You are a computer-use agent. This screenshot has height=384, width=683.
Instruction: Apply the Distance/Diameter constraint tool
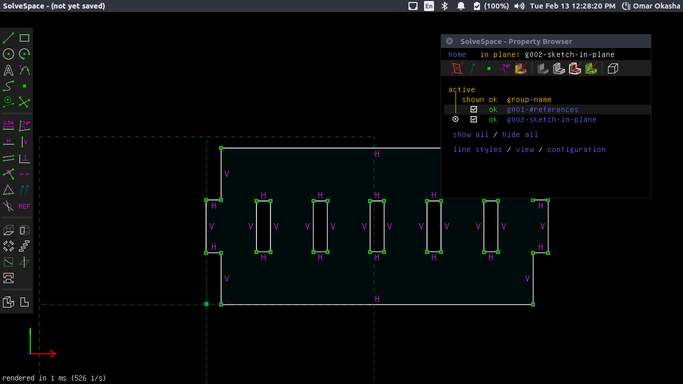8,126
